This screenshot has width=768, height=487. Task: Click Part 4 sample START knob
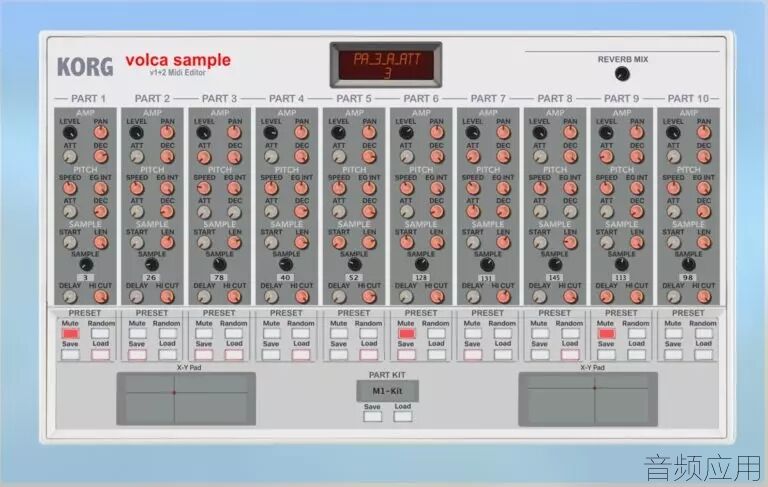tap(271, 243)
